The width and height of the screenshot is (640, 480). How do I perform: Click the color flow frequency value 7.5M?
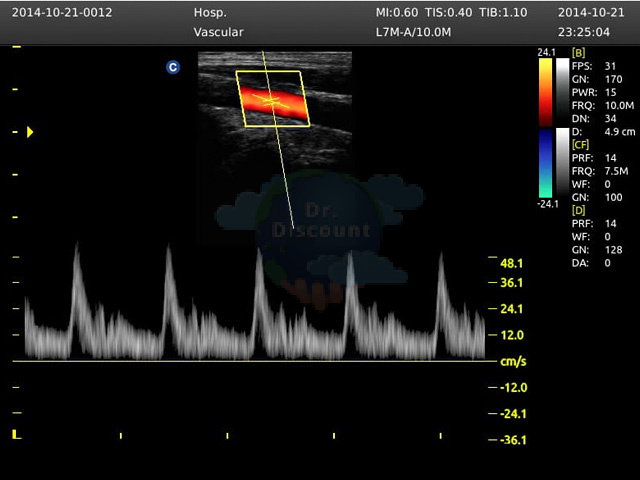[x=616, y=171]
